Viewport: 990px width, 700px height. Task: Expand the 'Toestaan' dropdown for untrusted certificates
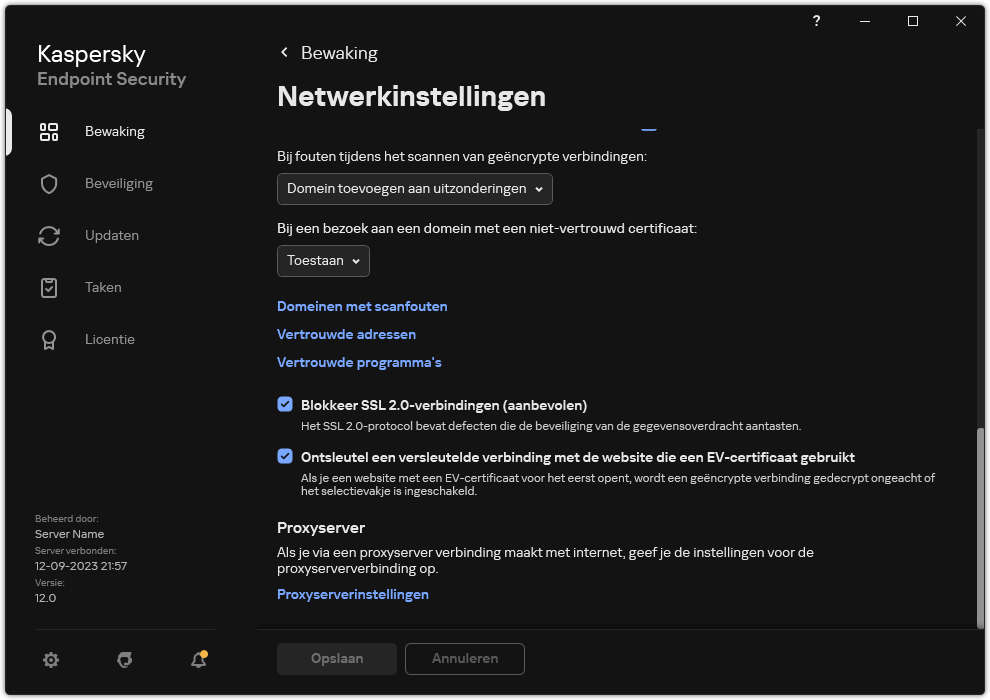(323, 261)
